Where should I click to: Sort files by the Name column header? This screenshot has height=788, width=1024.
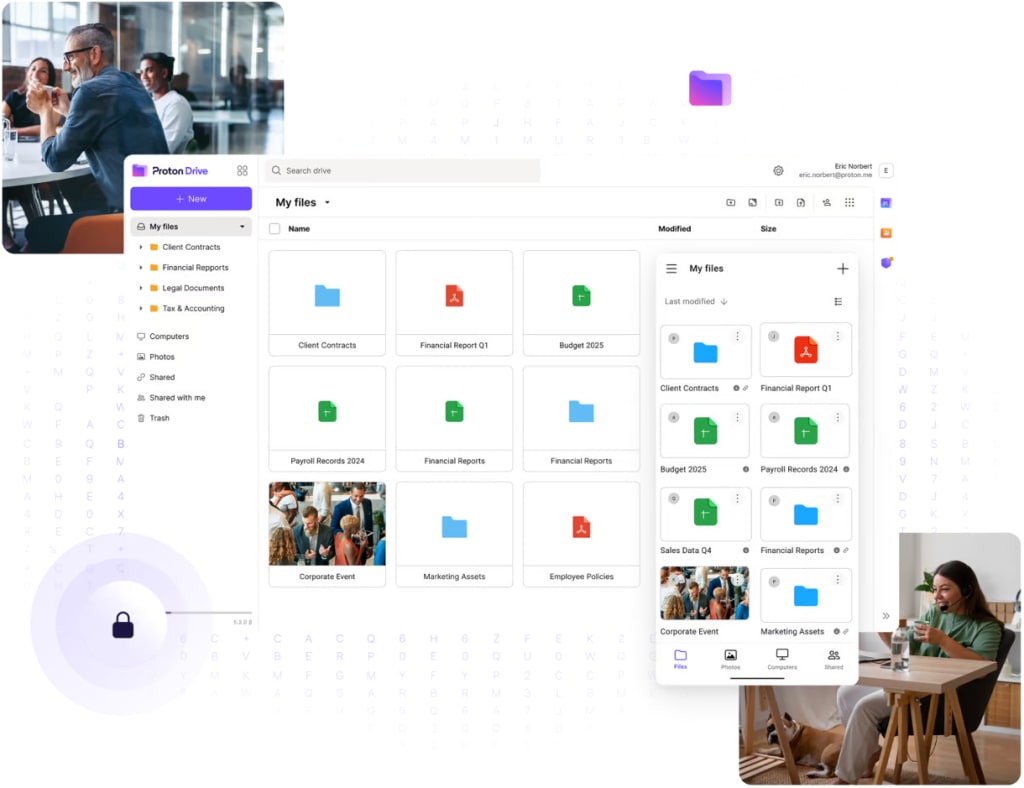299,229
